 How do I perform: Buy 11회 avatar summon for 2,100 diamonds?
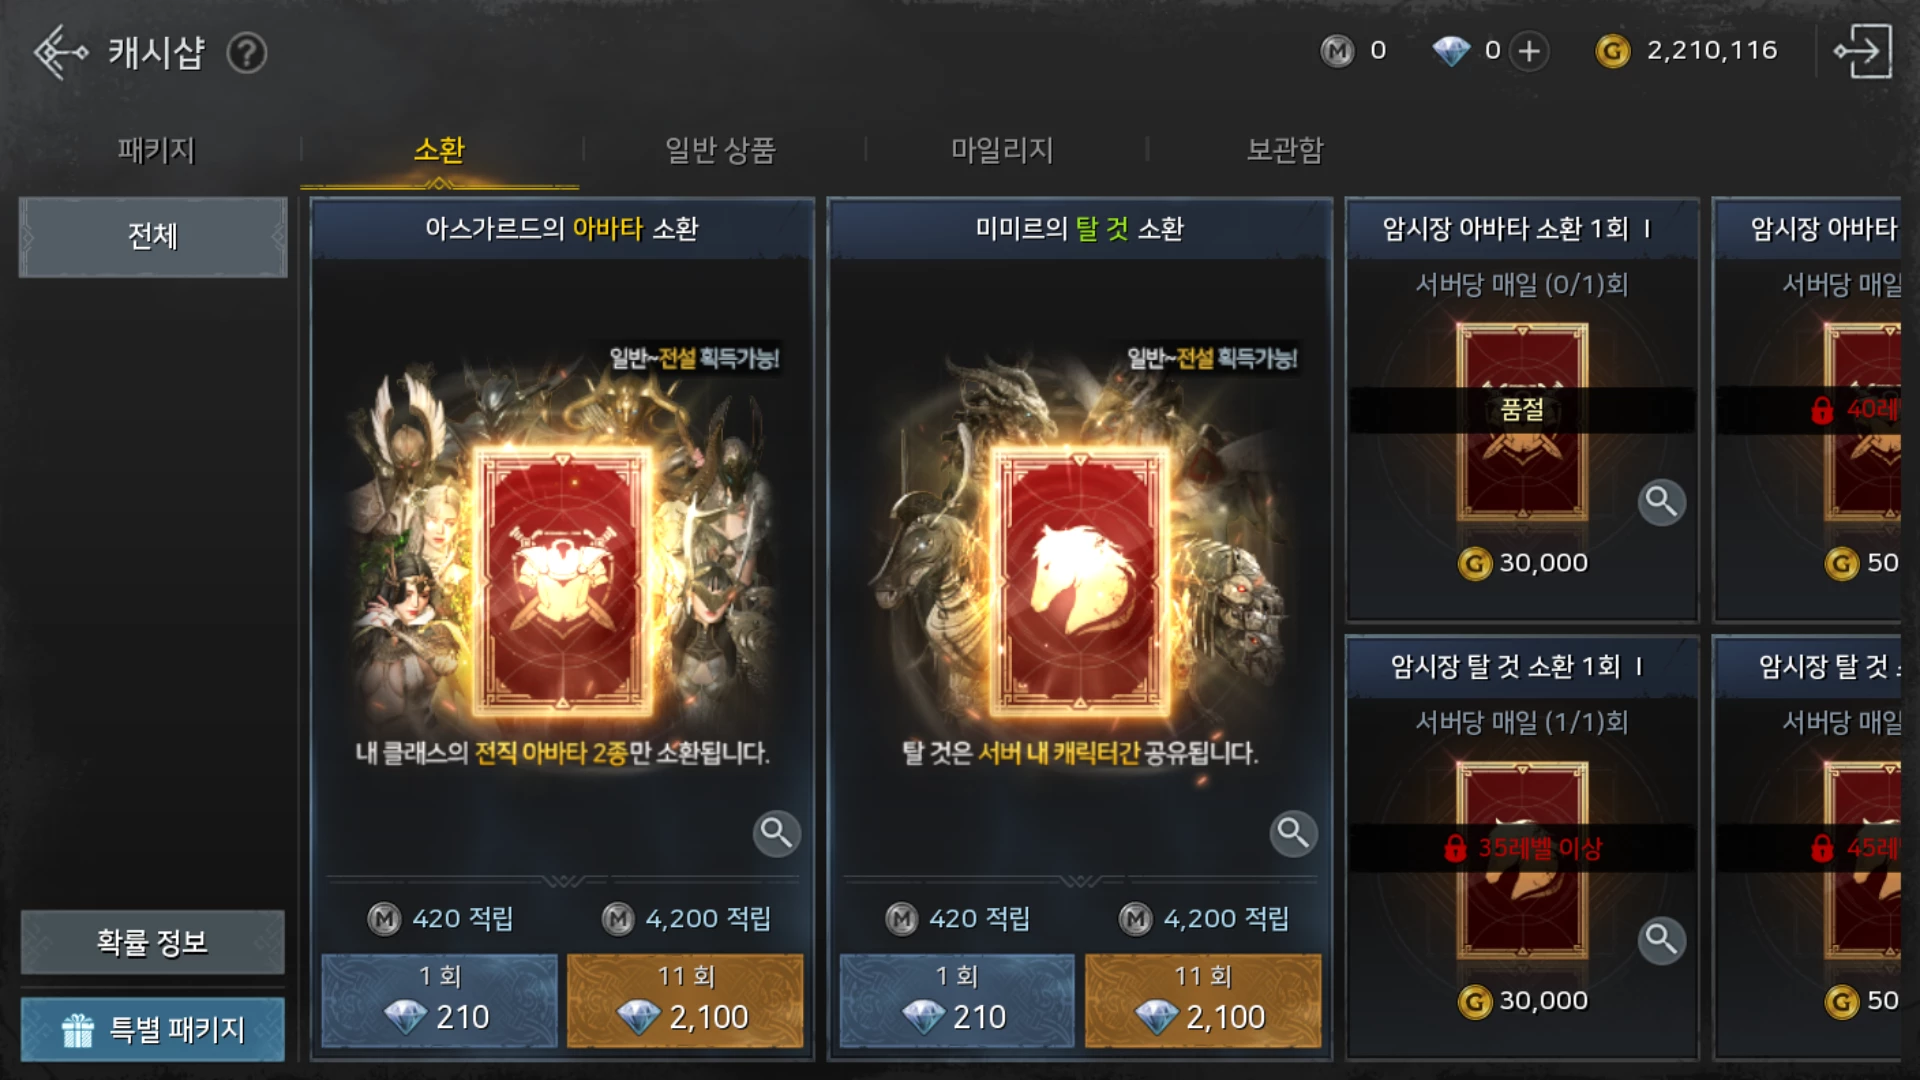[685, 1000]
